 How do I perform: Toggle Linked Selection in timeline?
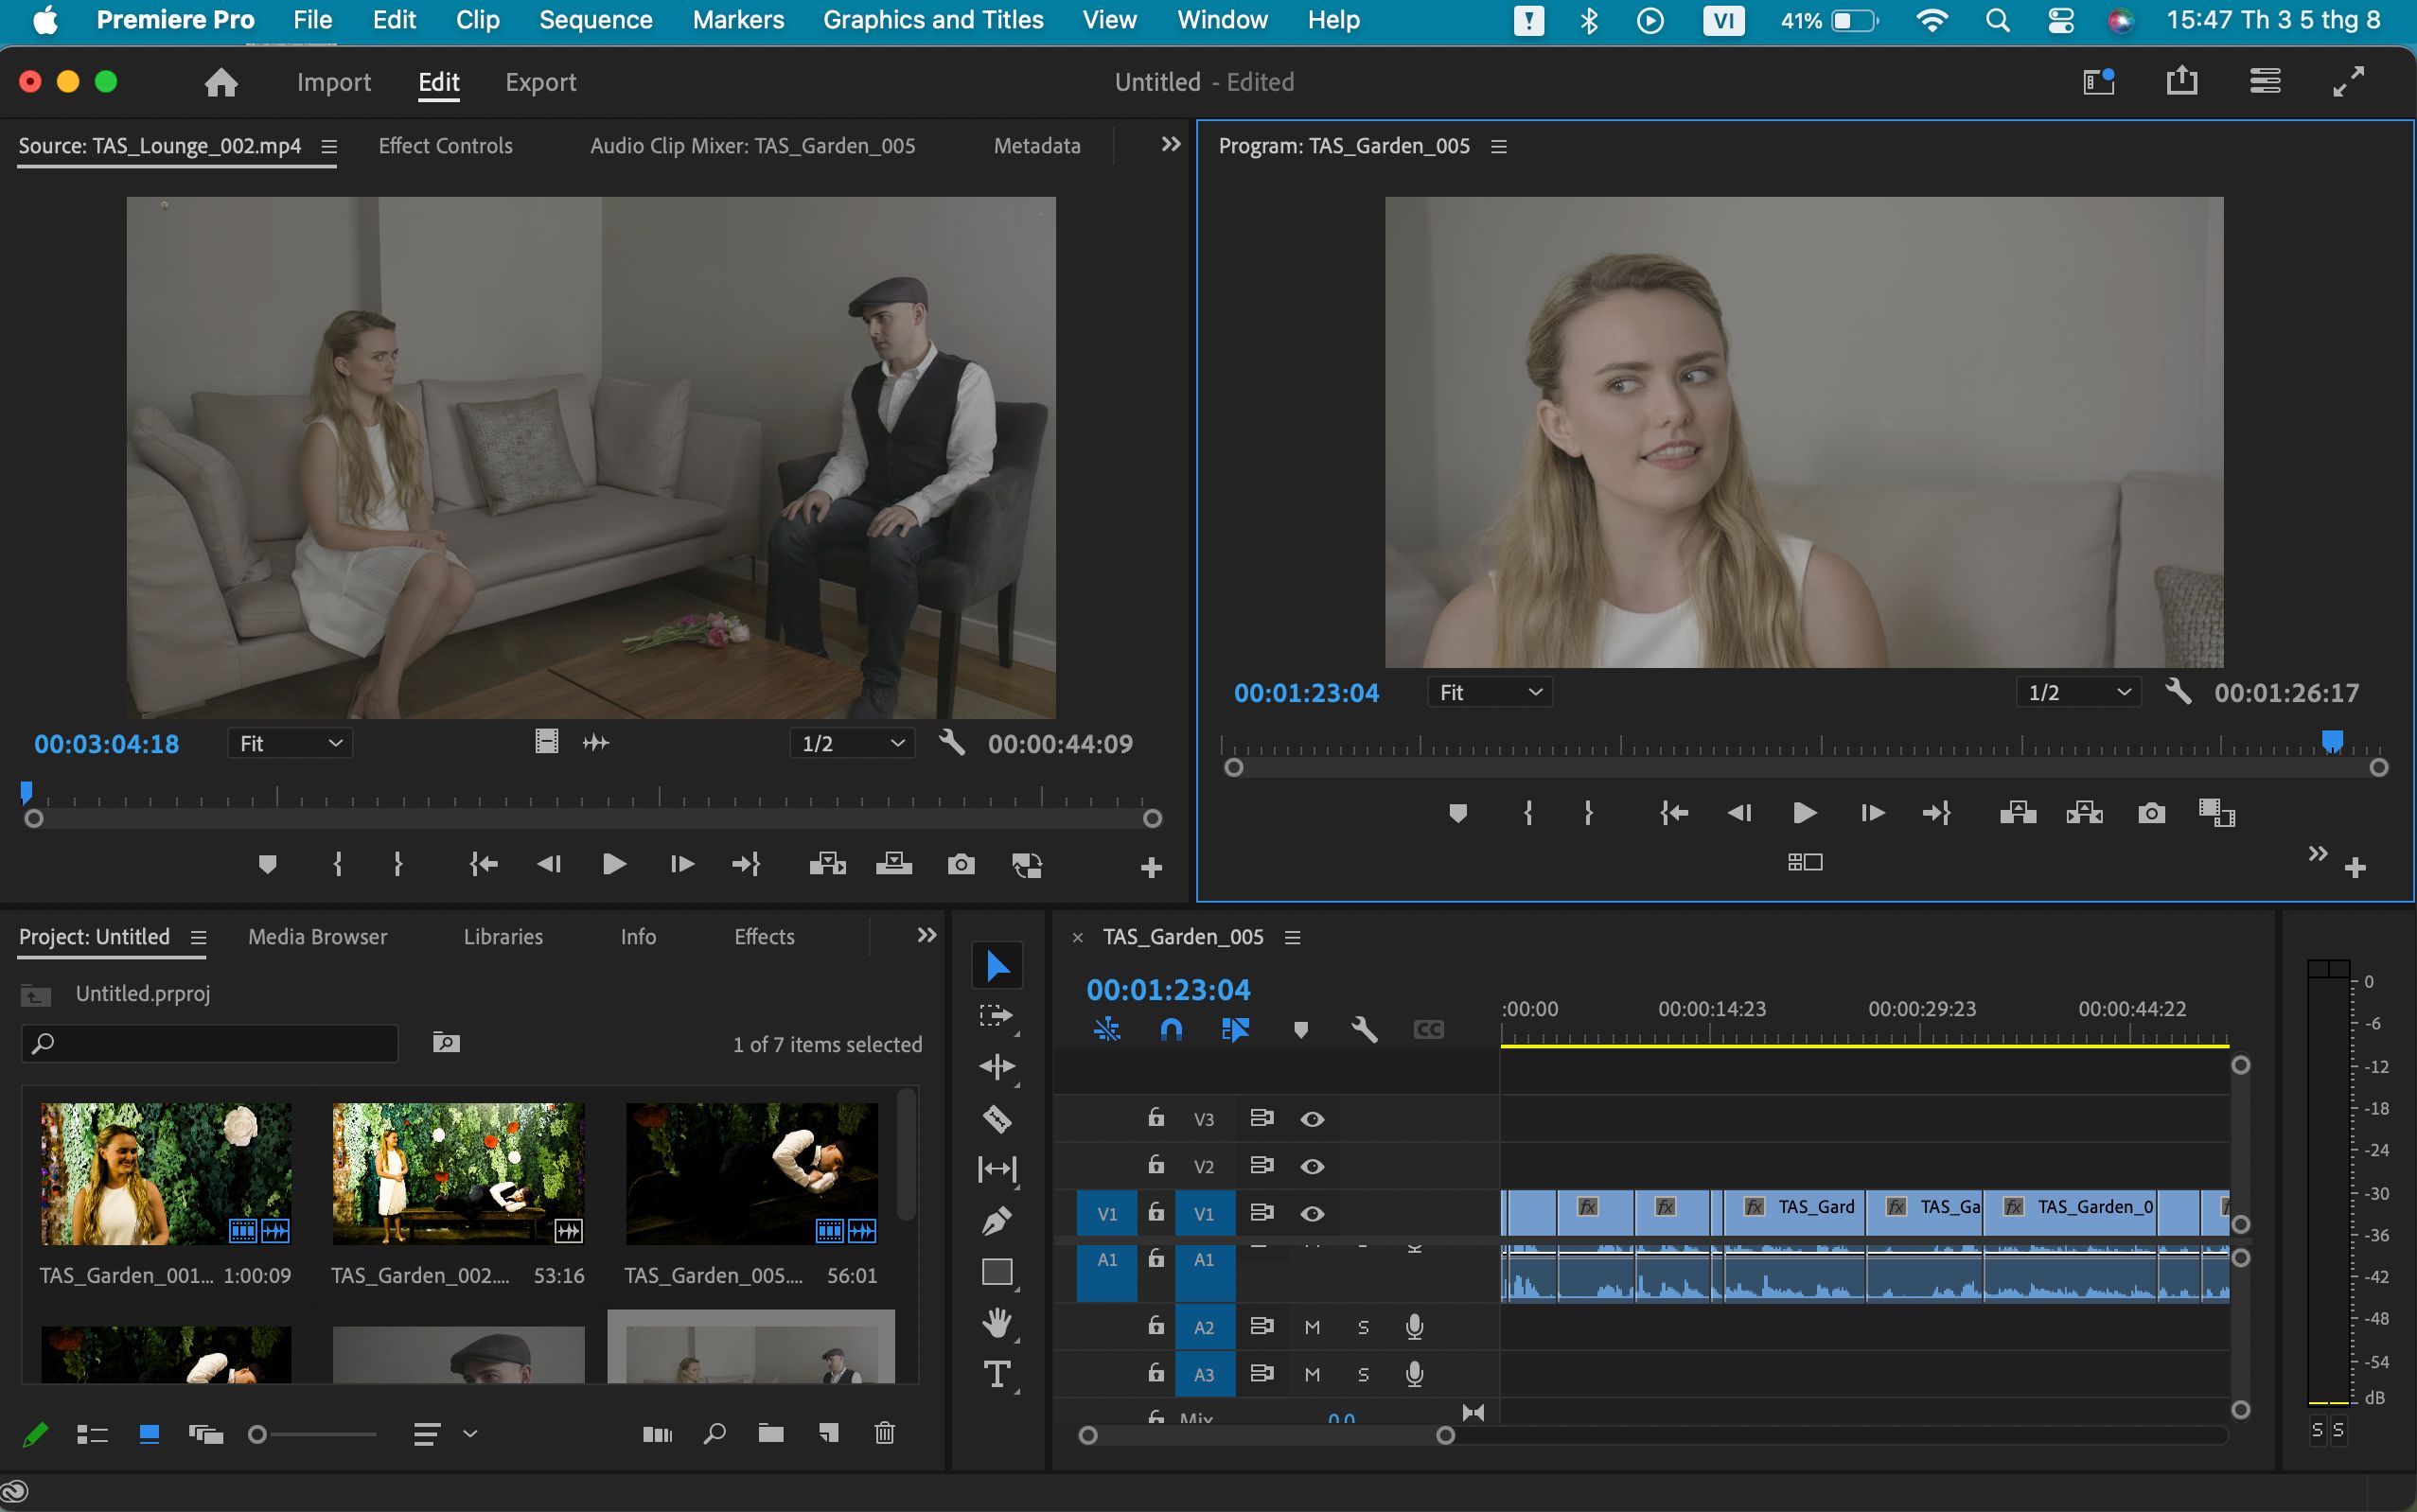pyautogui.click(x=1235, y=1029)
